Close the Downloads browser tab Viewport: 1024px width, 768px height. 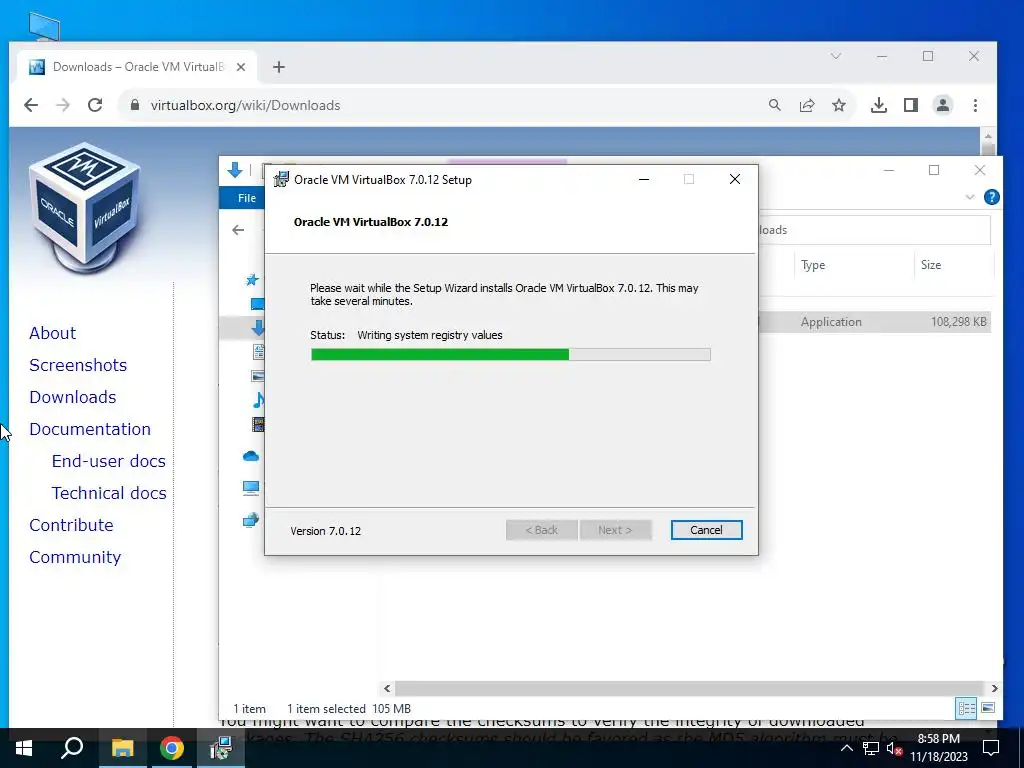click(x=241, y=67)
